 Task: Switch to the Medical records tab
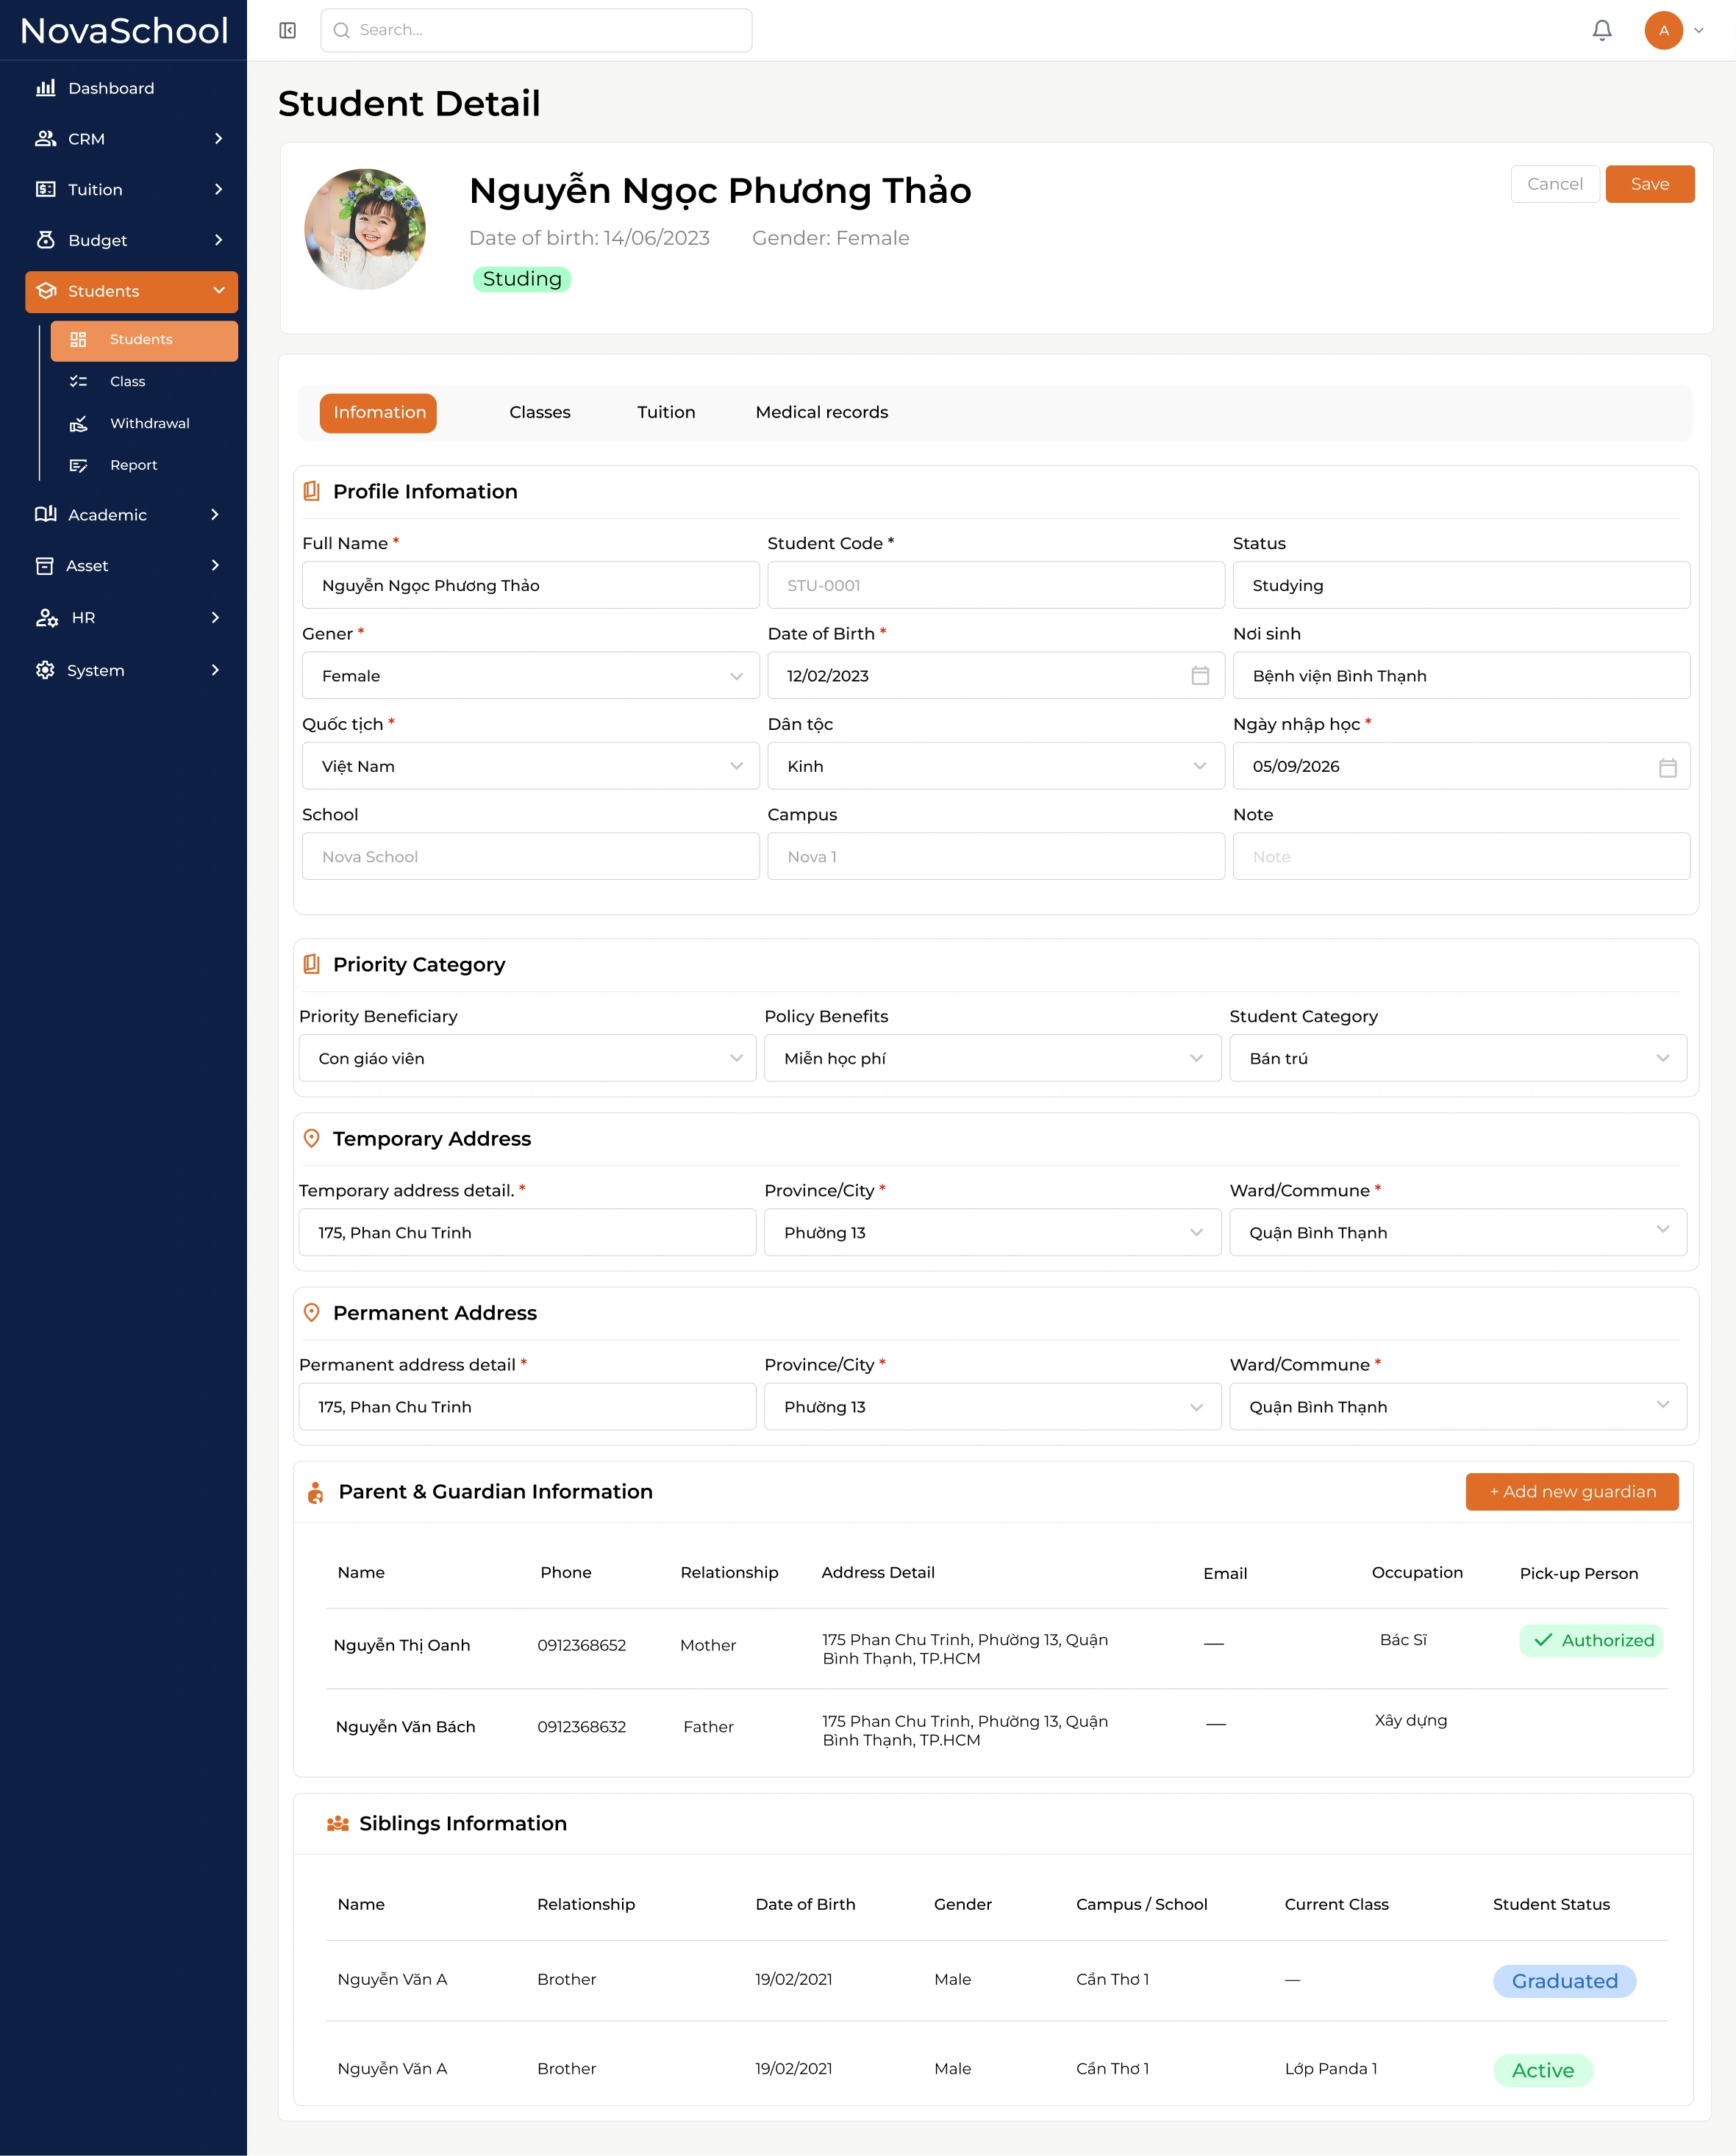pyautogui.click(x=822, y=413)
